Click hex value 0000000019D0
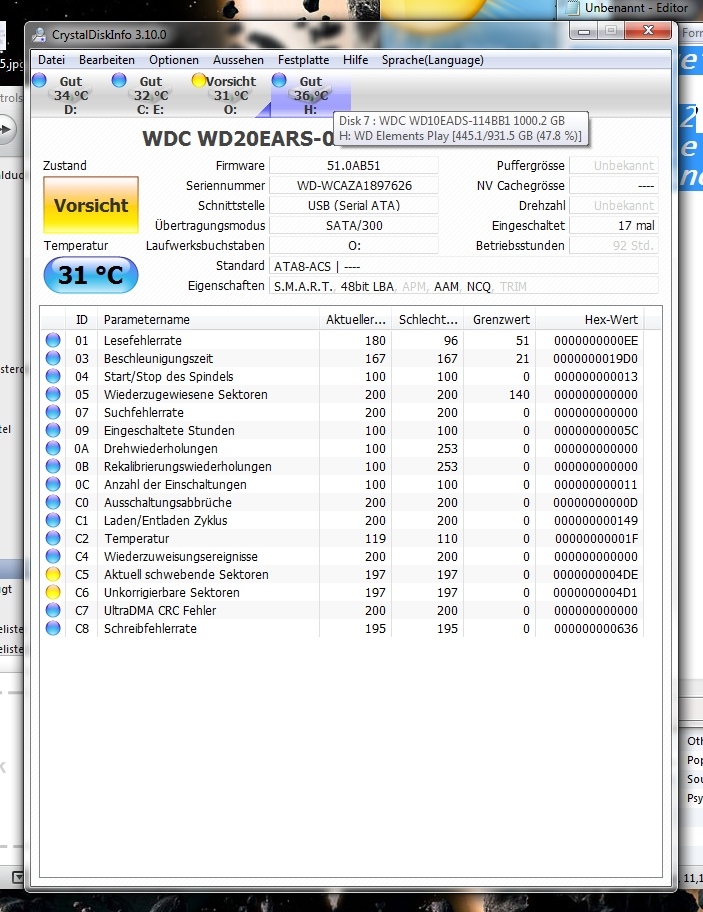Image resolution: width=703 pixels, height=912 pixels. click(x=595, y=358)
